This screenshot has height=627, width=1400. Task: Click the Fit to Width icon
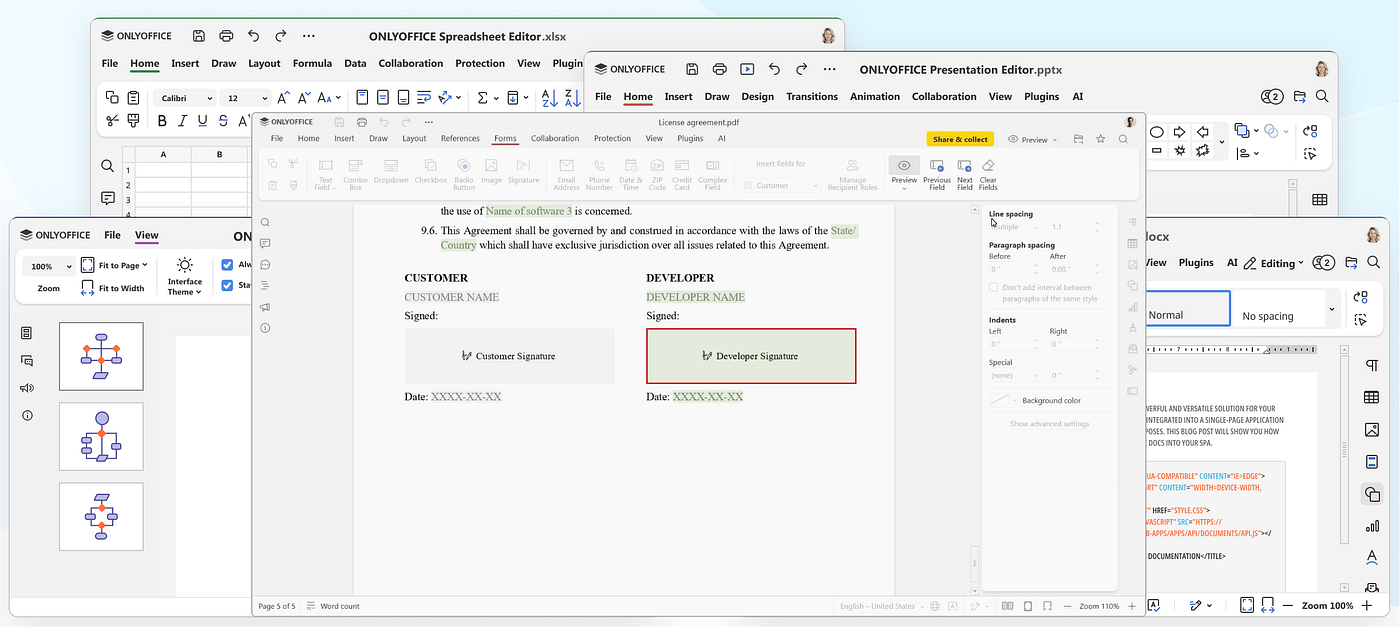88,288
